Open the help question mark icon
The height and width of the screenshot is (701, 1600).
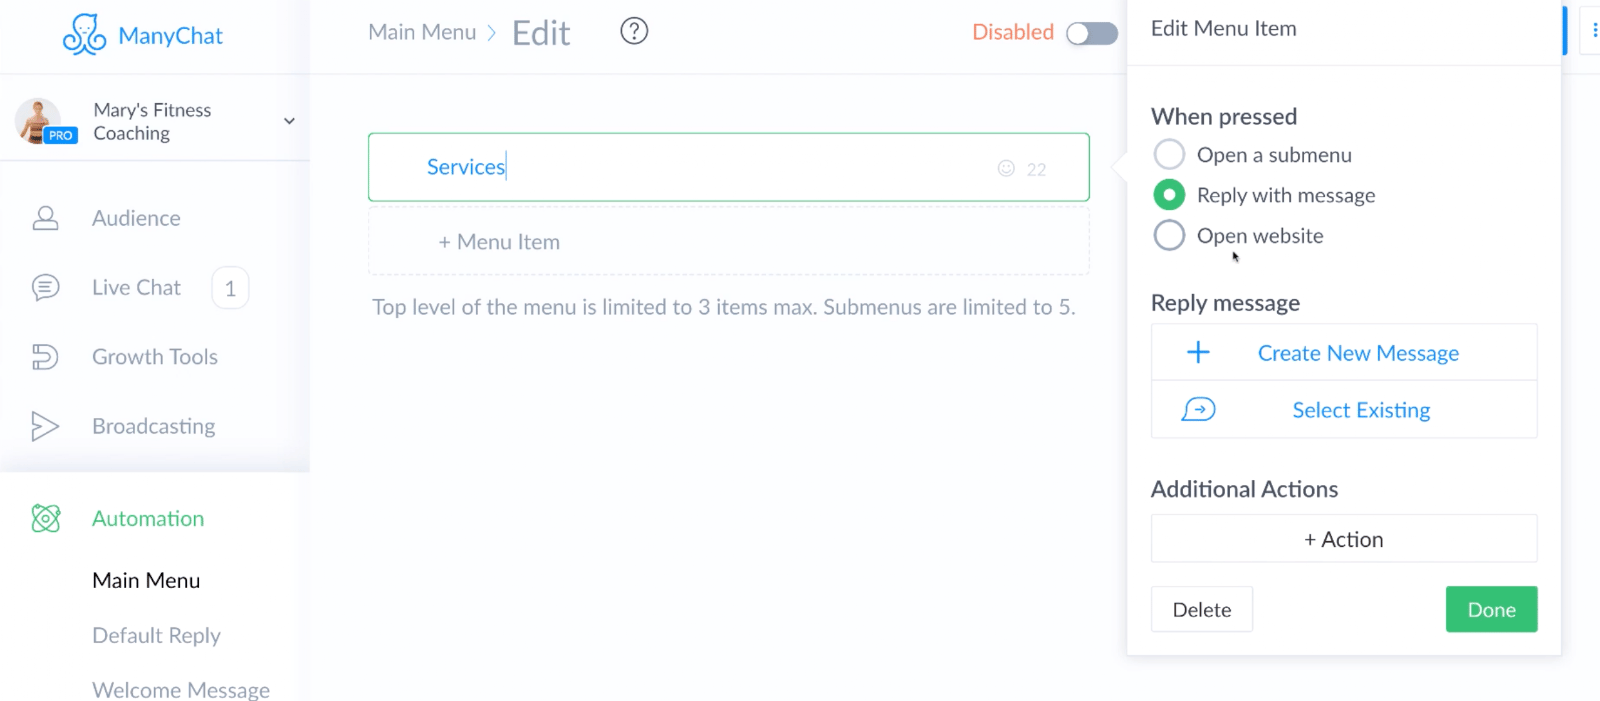coord(634,31)
